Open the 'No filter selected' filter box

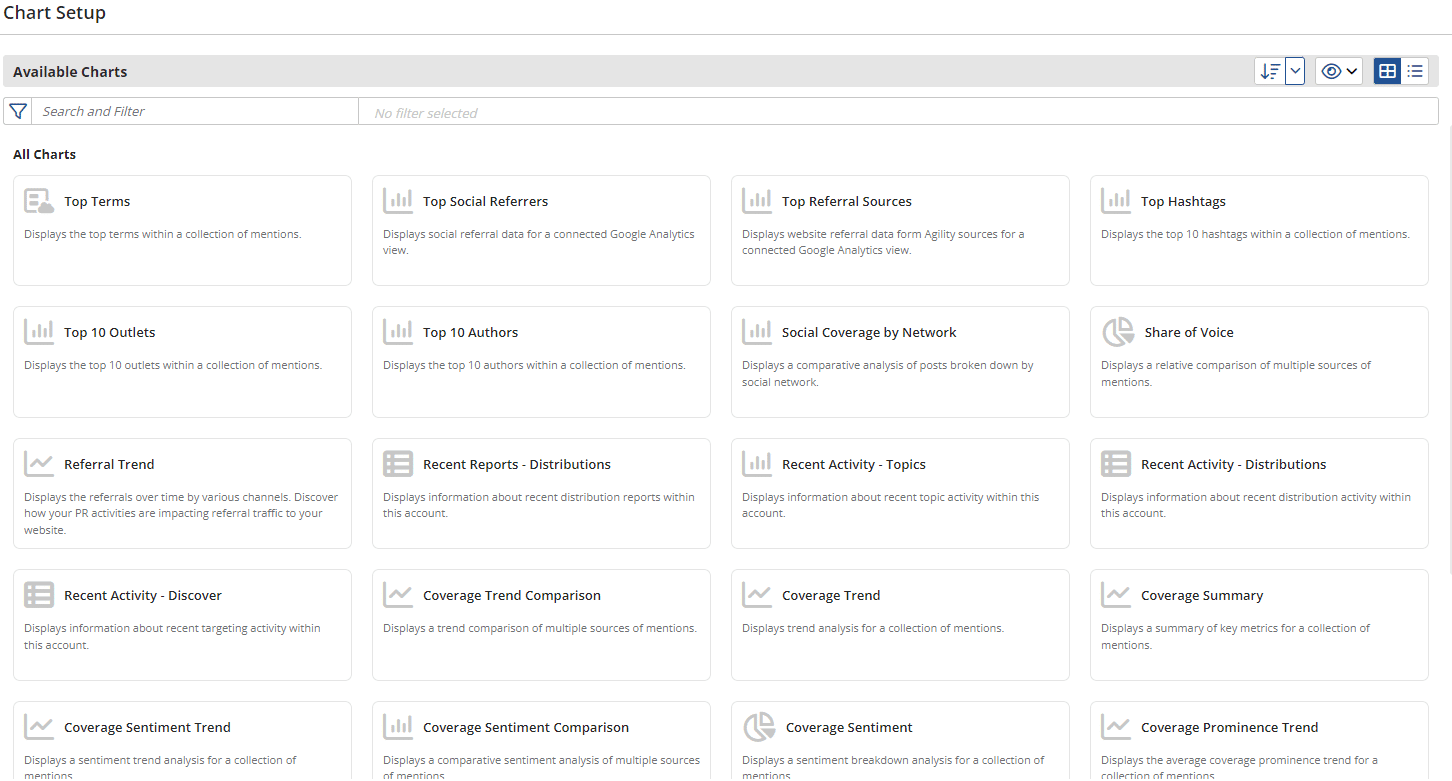[897, 112]
